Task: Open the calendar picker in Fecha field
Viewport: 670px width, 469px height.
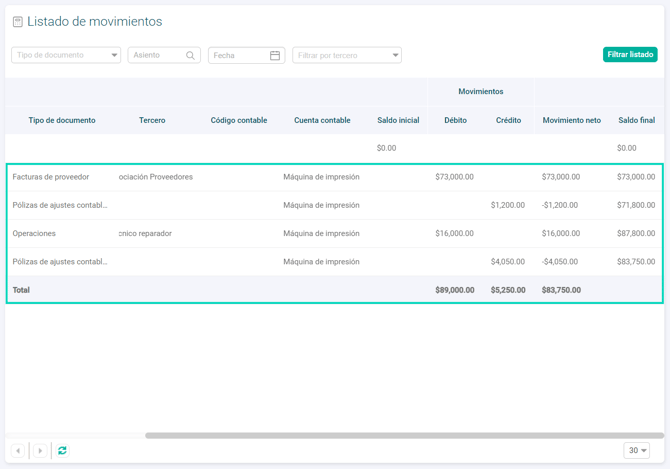Action: 275,56
